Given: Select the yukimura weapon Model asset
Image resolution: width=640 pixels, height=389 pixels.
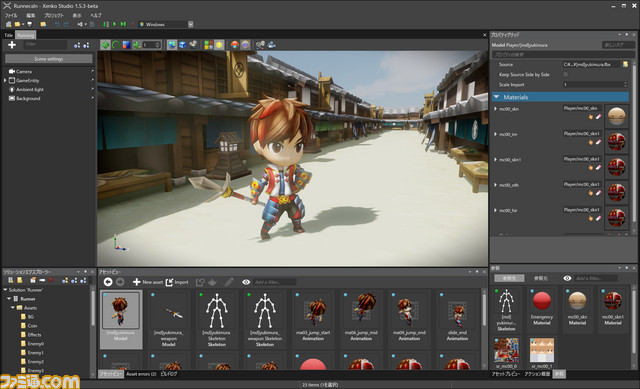Looking at the screenshot, I should [169, 320].
